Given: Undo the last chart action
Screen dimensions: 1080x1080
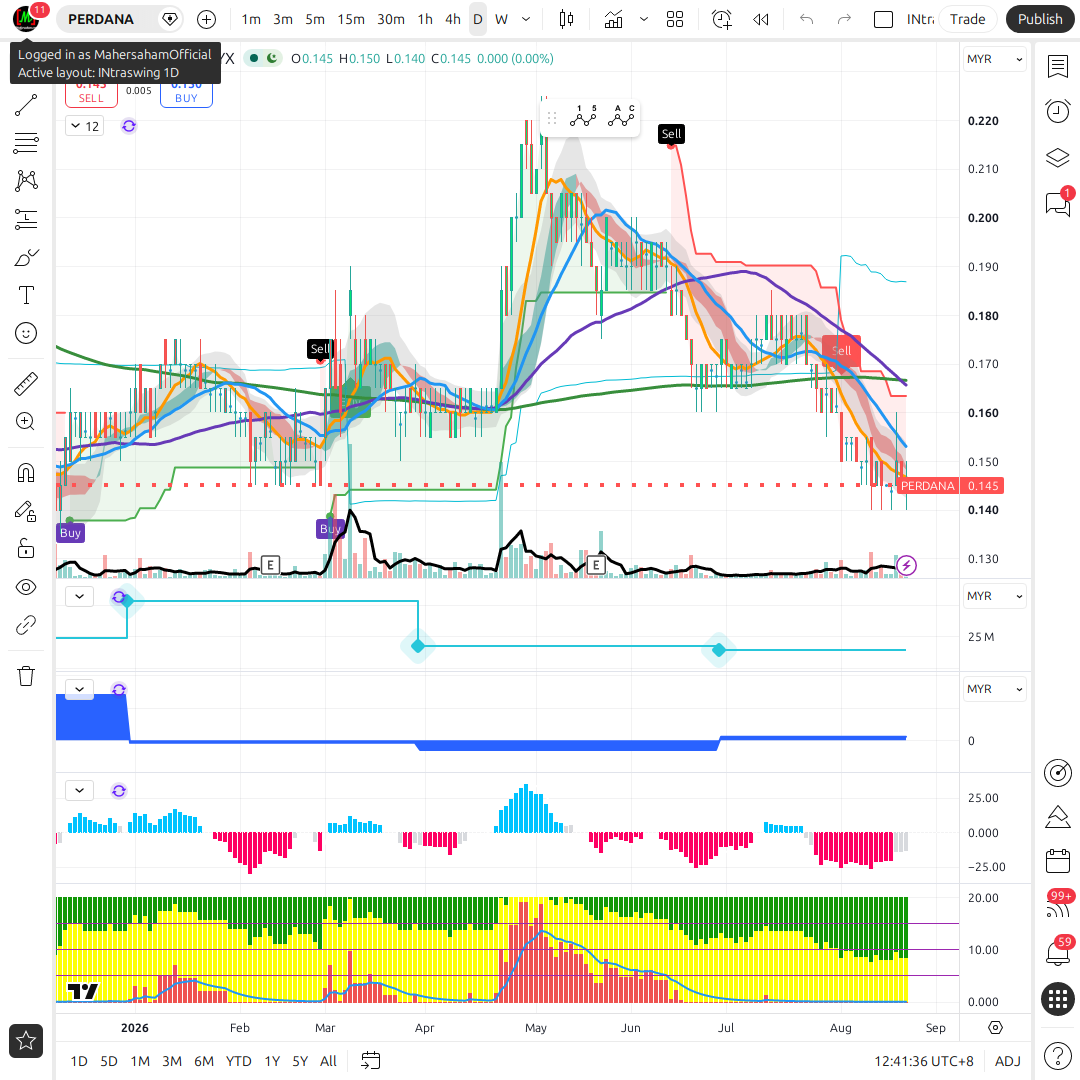Looking at the screenshot, I should coord(807,19).
